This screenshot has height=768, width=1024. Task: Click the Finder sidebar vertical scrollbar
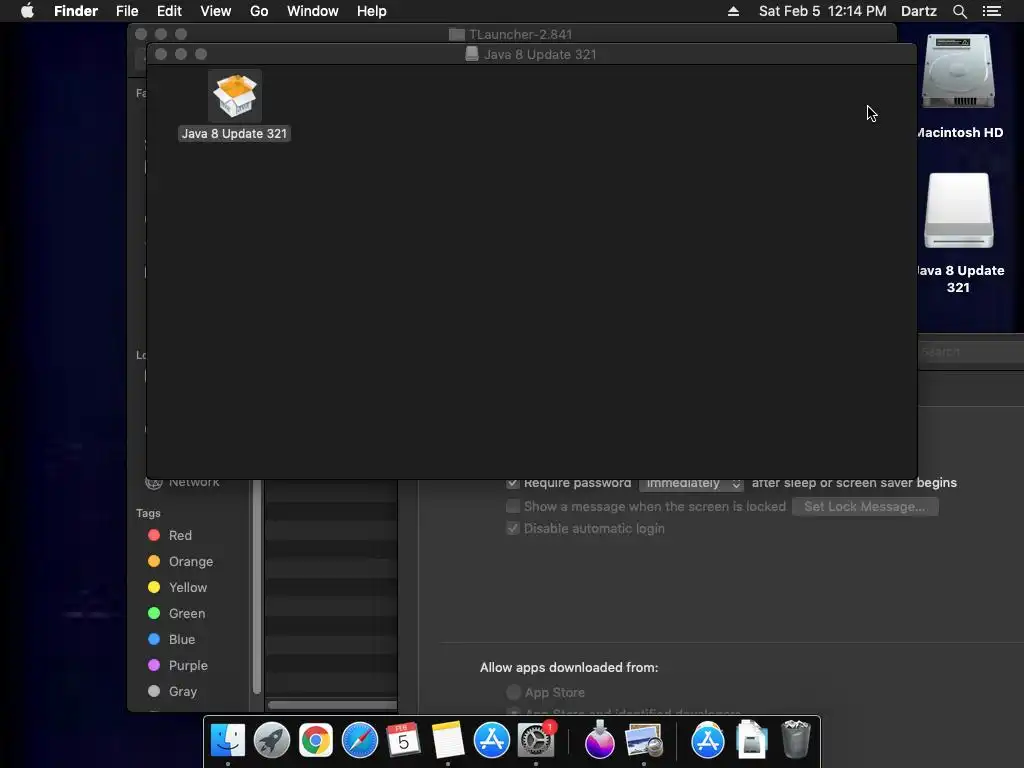coord(257,586)
